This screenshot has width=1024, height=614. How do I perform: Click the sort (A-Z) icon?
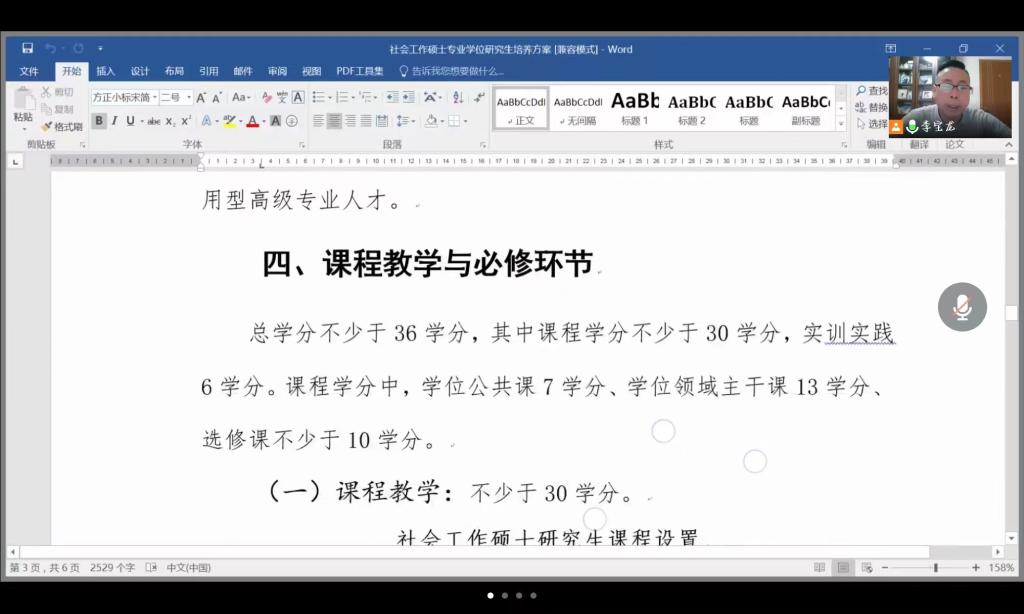pos(458,97)
